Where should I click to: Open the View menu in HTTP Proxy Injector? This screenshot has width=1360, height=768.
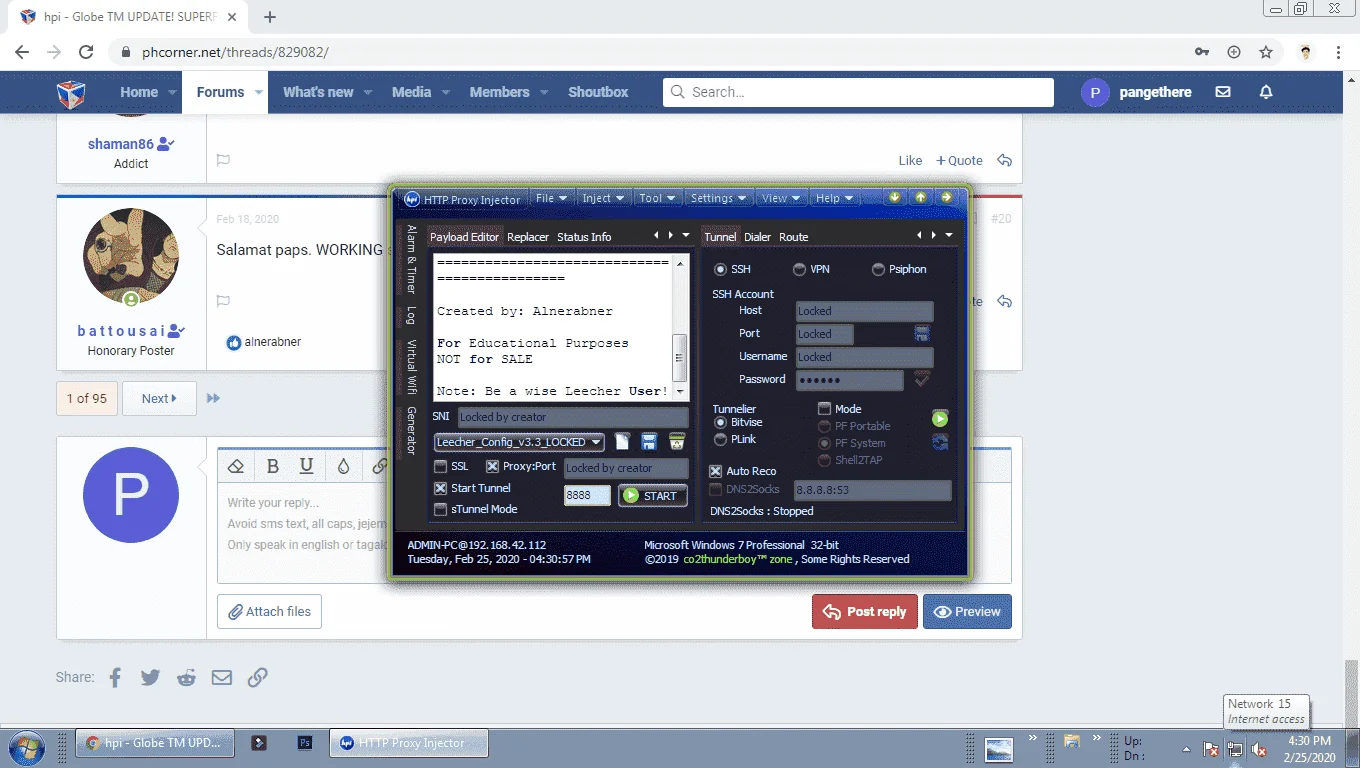coord(781,198)
